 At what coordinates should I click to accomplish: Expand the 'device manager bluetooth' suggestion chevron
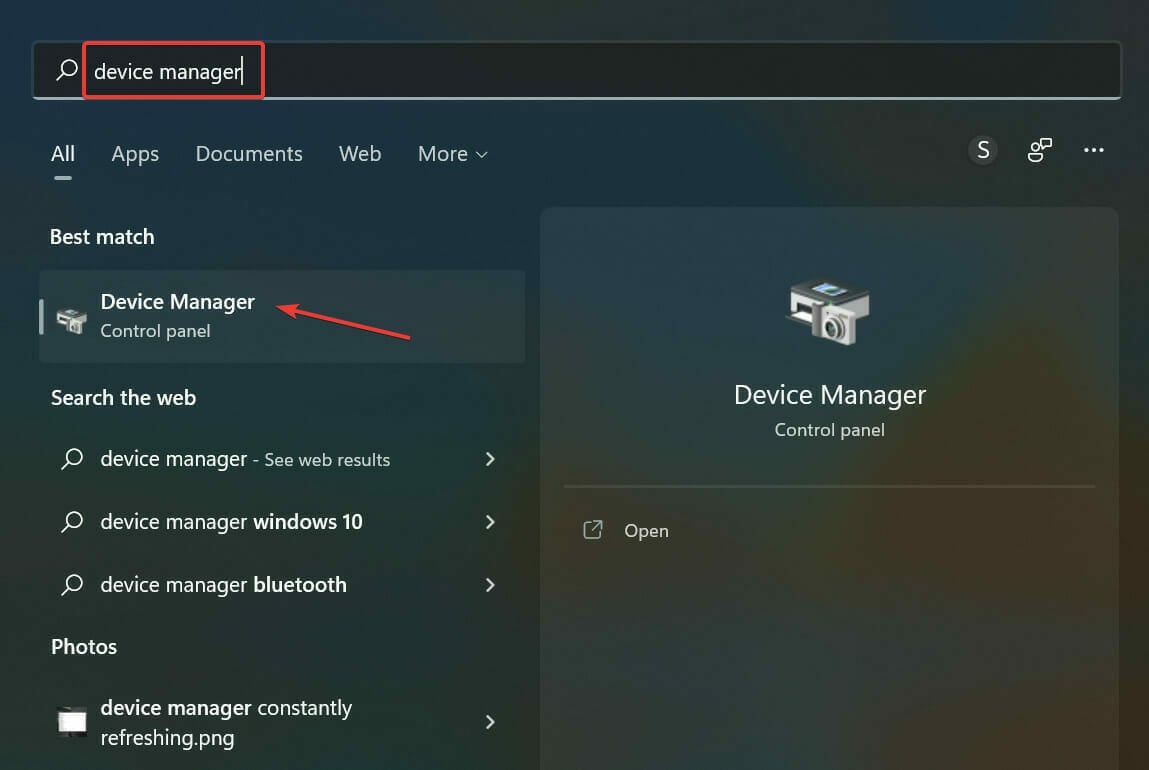click(490, 585)
